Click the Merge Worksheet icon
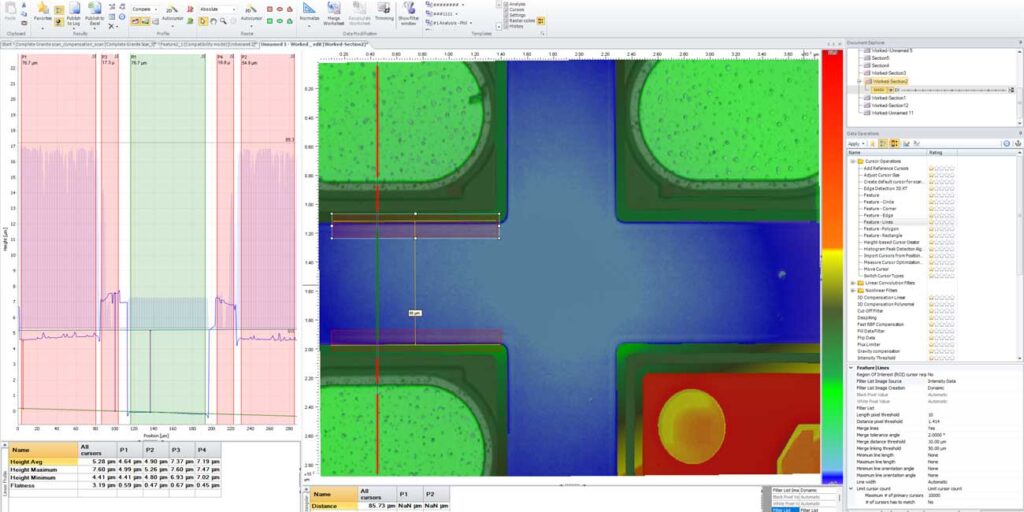 tap(334, 10)
